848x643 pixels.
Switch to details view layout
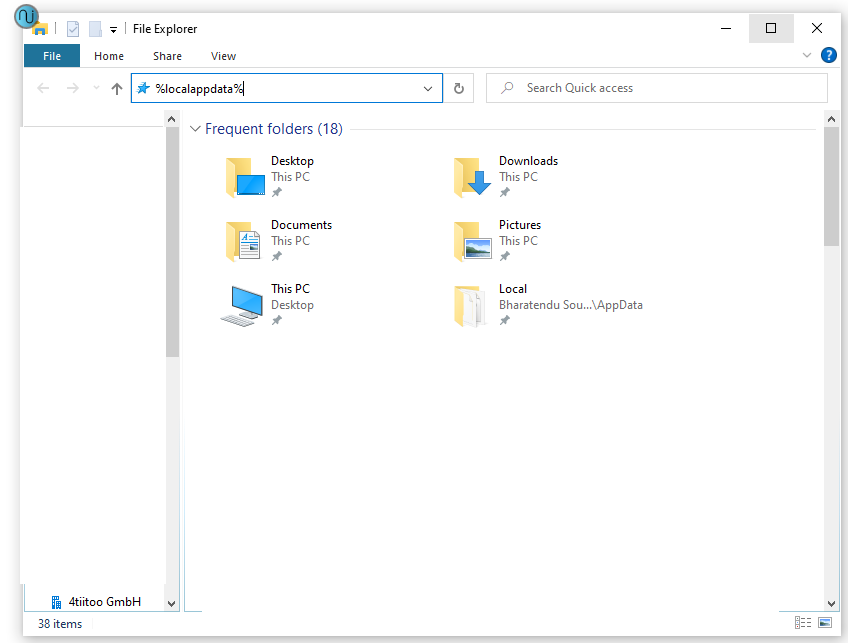(x=803, y=623)
